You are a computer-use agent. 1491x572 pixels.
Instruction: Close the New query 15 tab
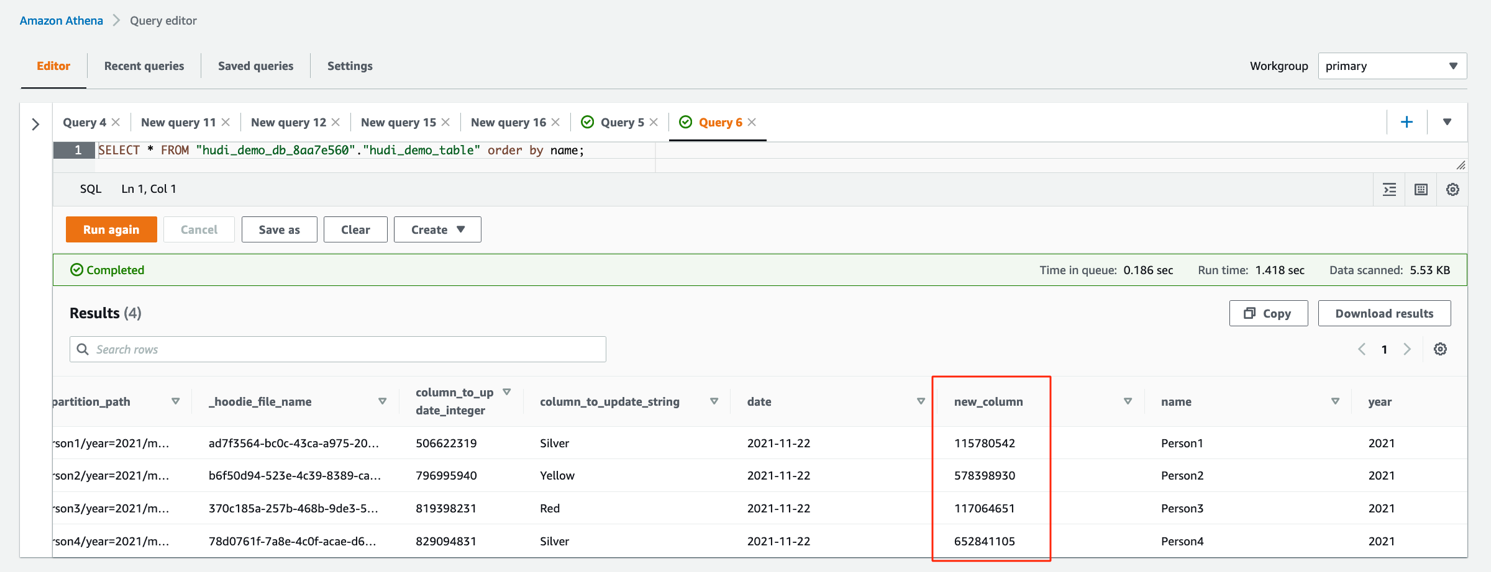click(446, 122)
